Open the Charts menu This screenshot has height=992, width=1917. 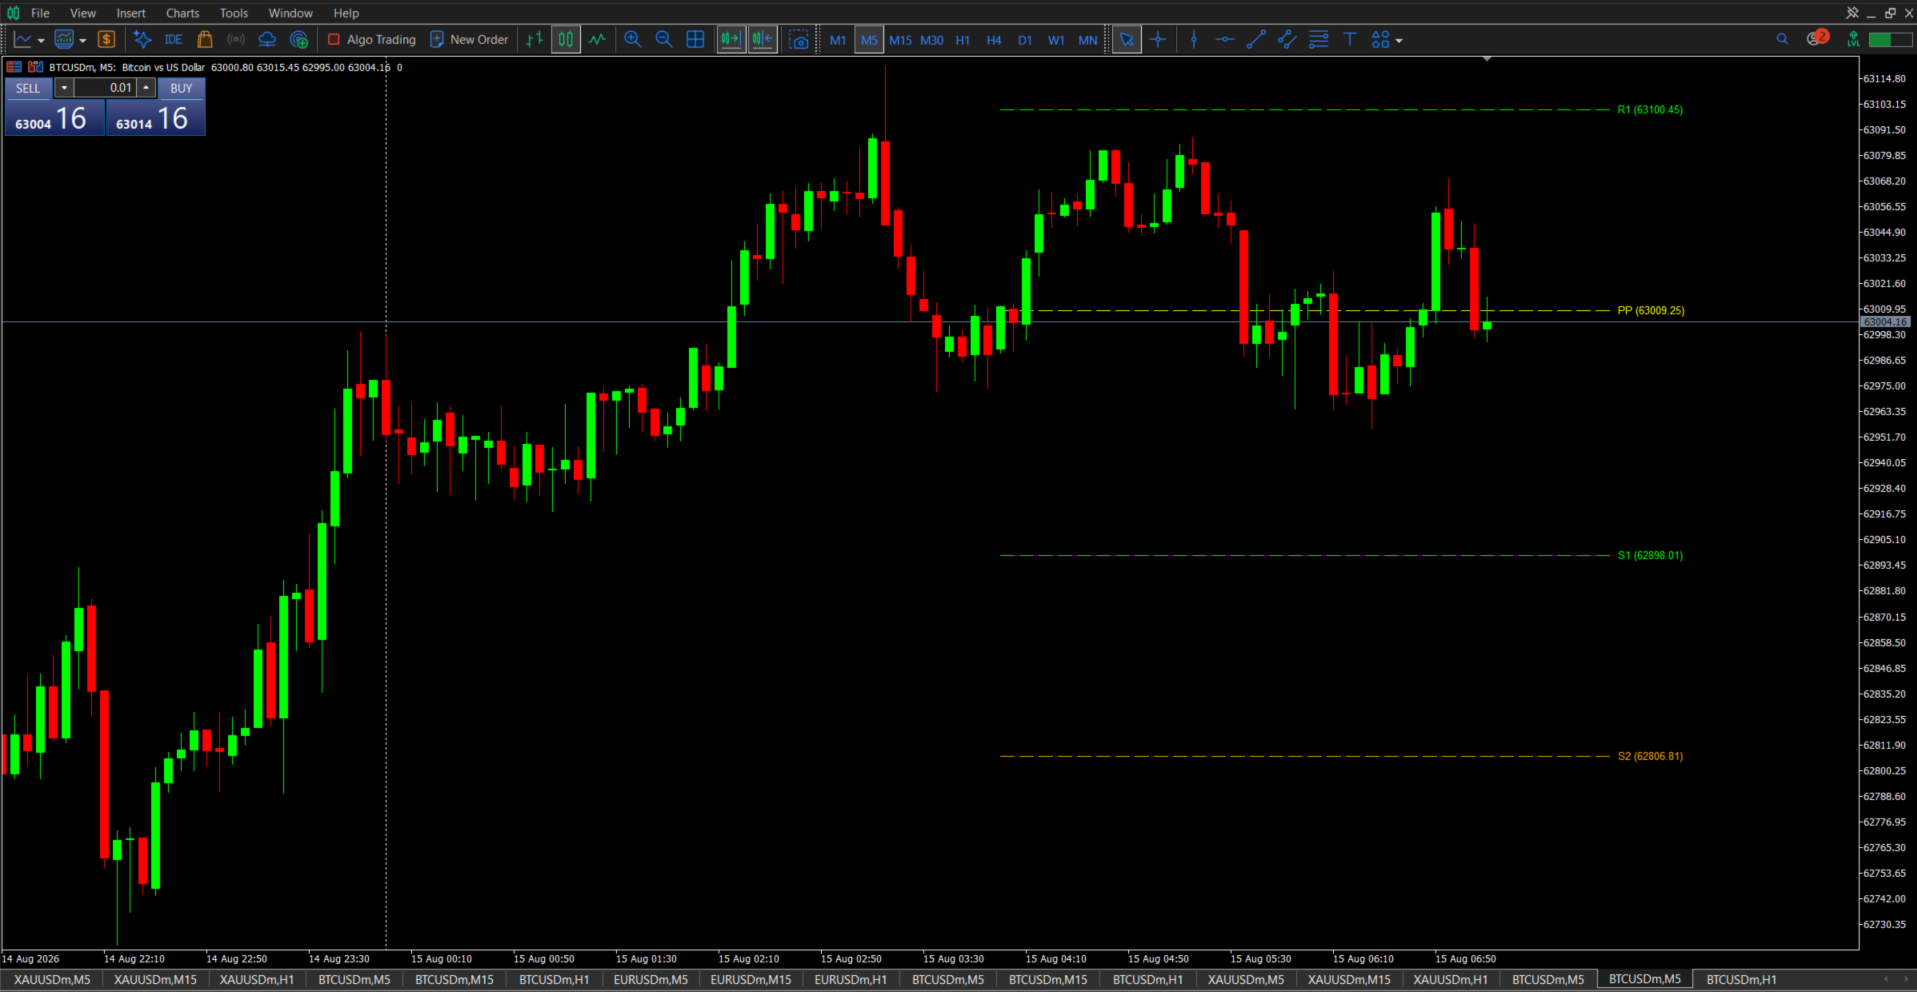(x=183, y=13)
